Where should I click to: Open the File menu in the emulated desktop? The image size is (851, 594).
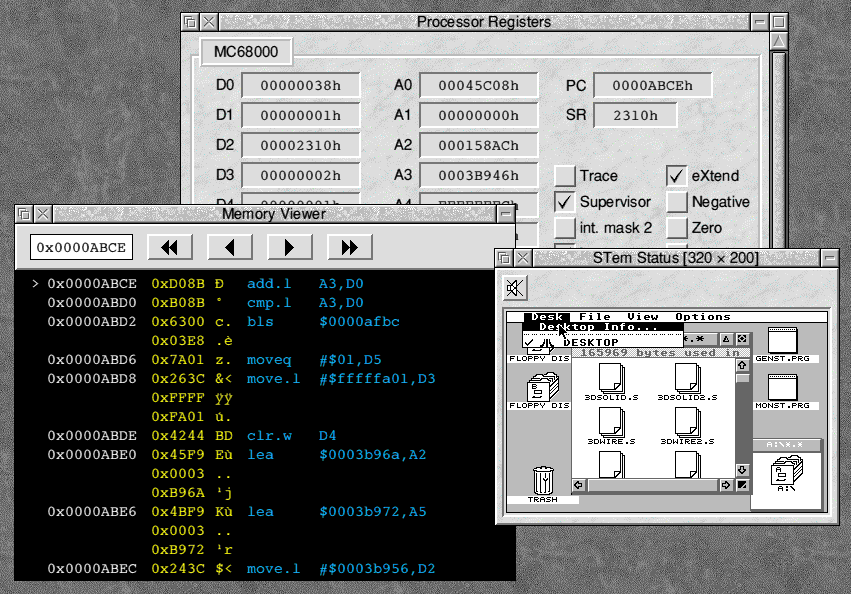tap(595, 317)
